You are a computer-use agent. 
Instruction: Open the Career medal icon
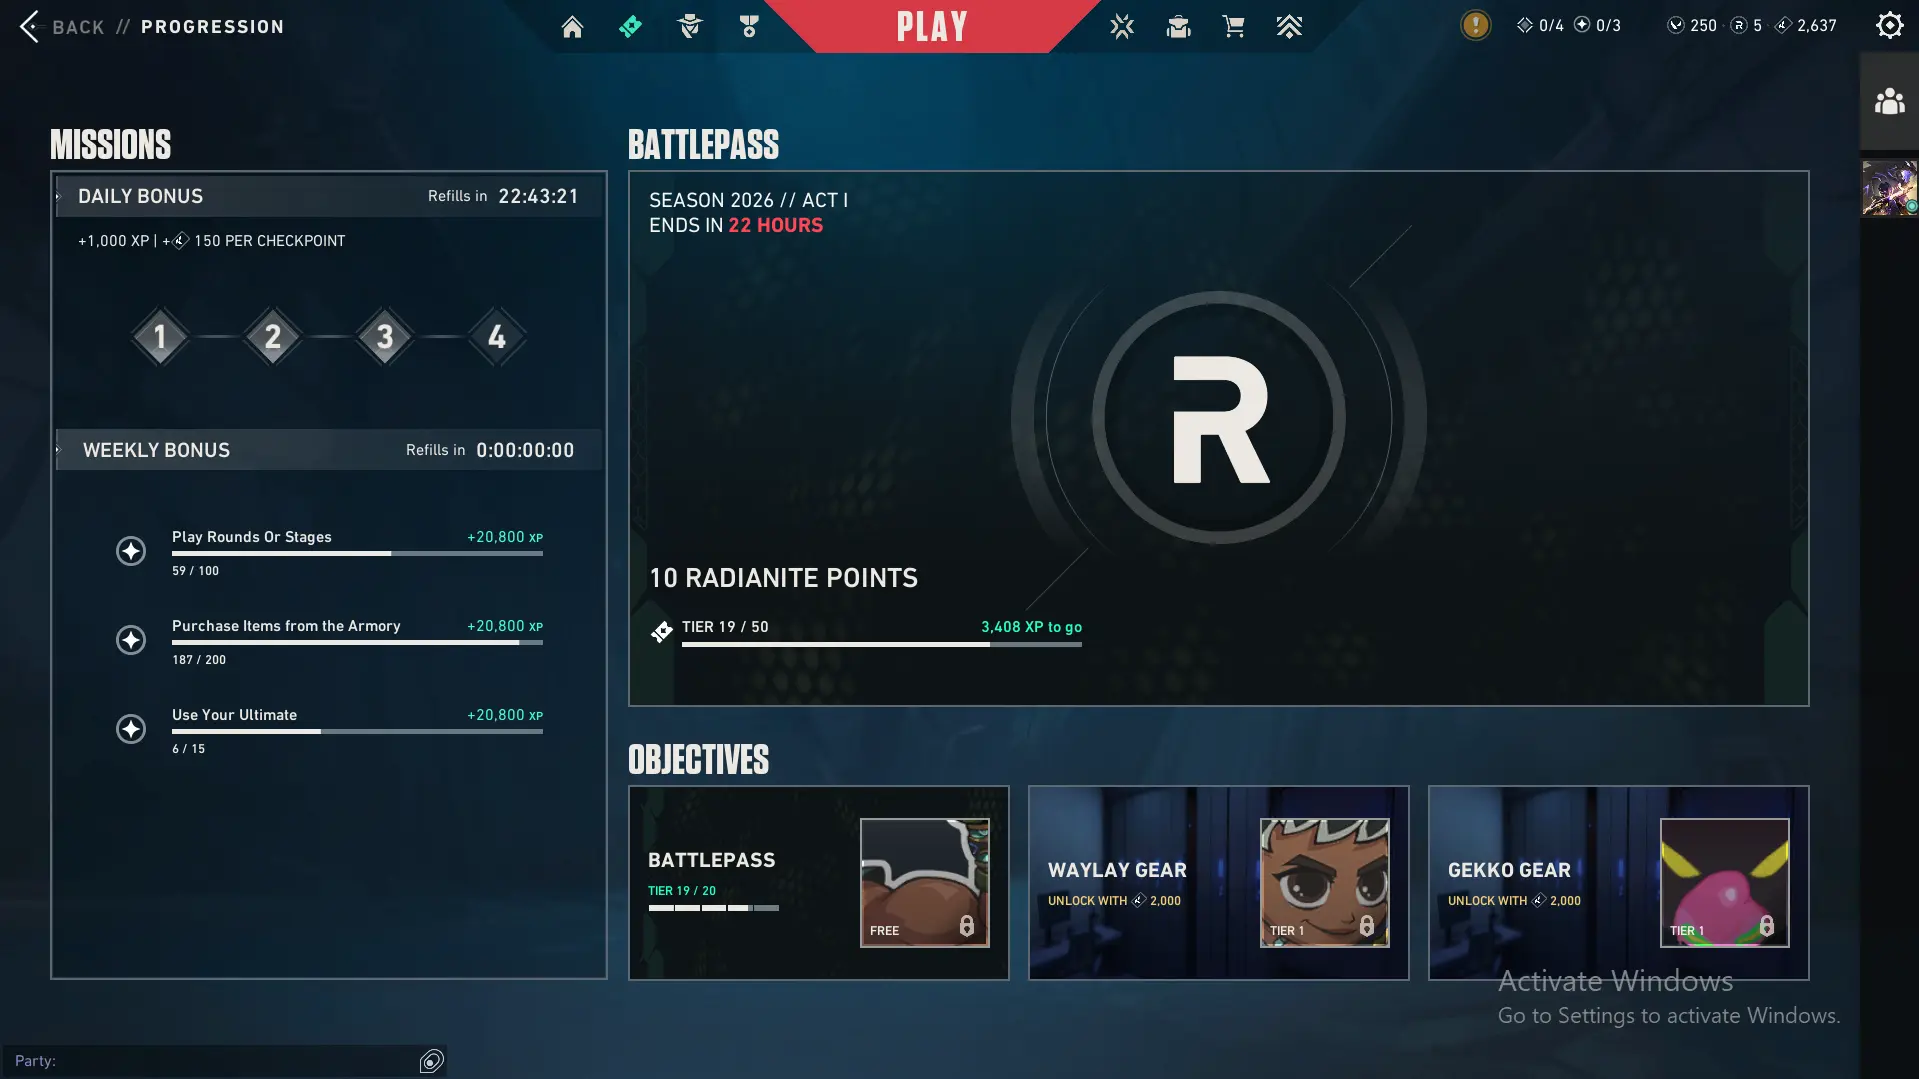[749, 27]
